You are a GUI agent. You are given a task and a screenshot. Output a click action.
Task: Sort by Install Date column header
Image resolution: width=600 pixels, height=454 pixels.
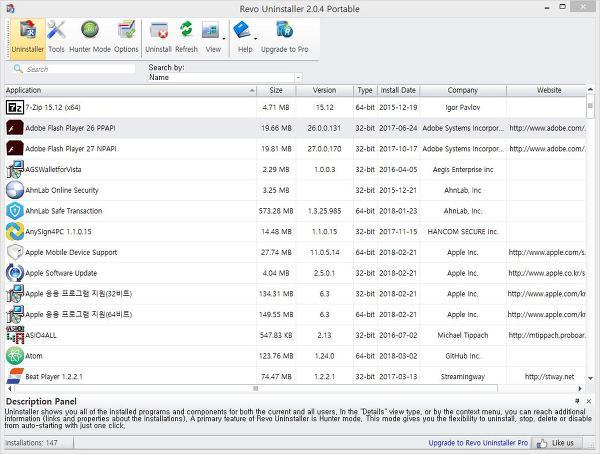click(398, 90)
